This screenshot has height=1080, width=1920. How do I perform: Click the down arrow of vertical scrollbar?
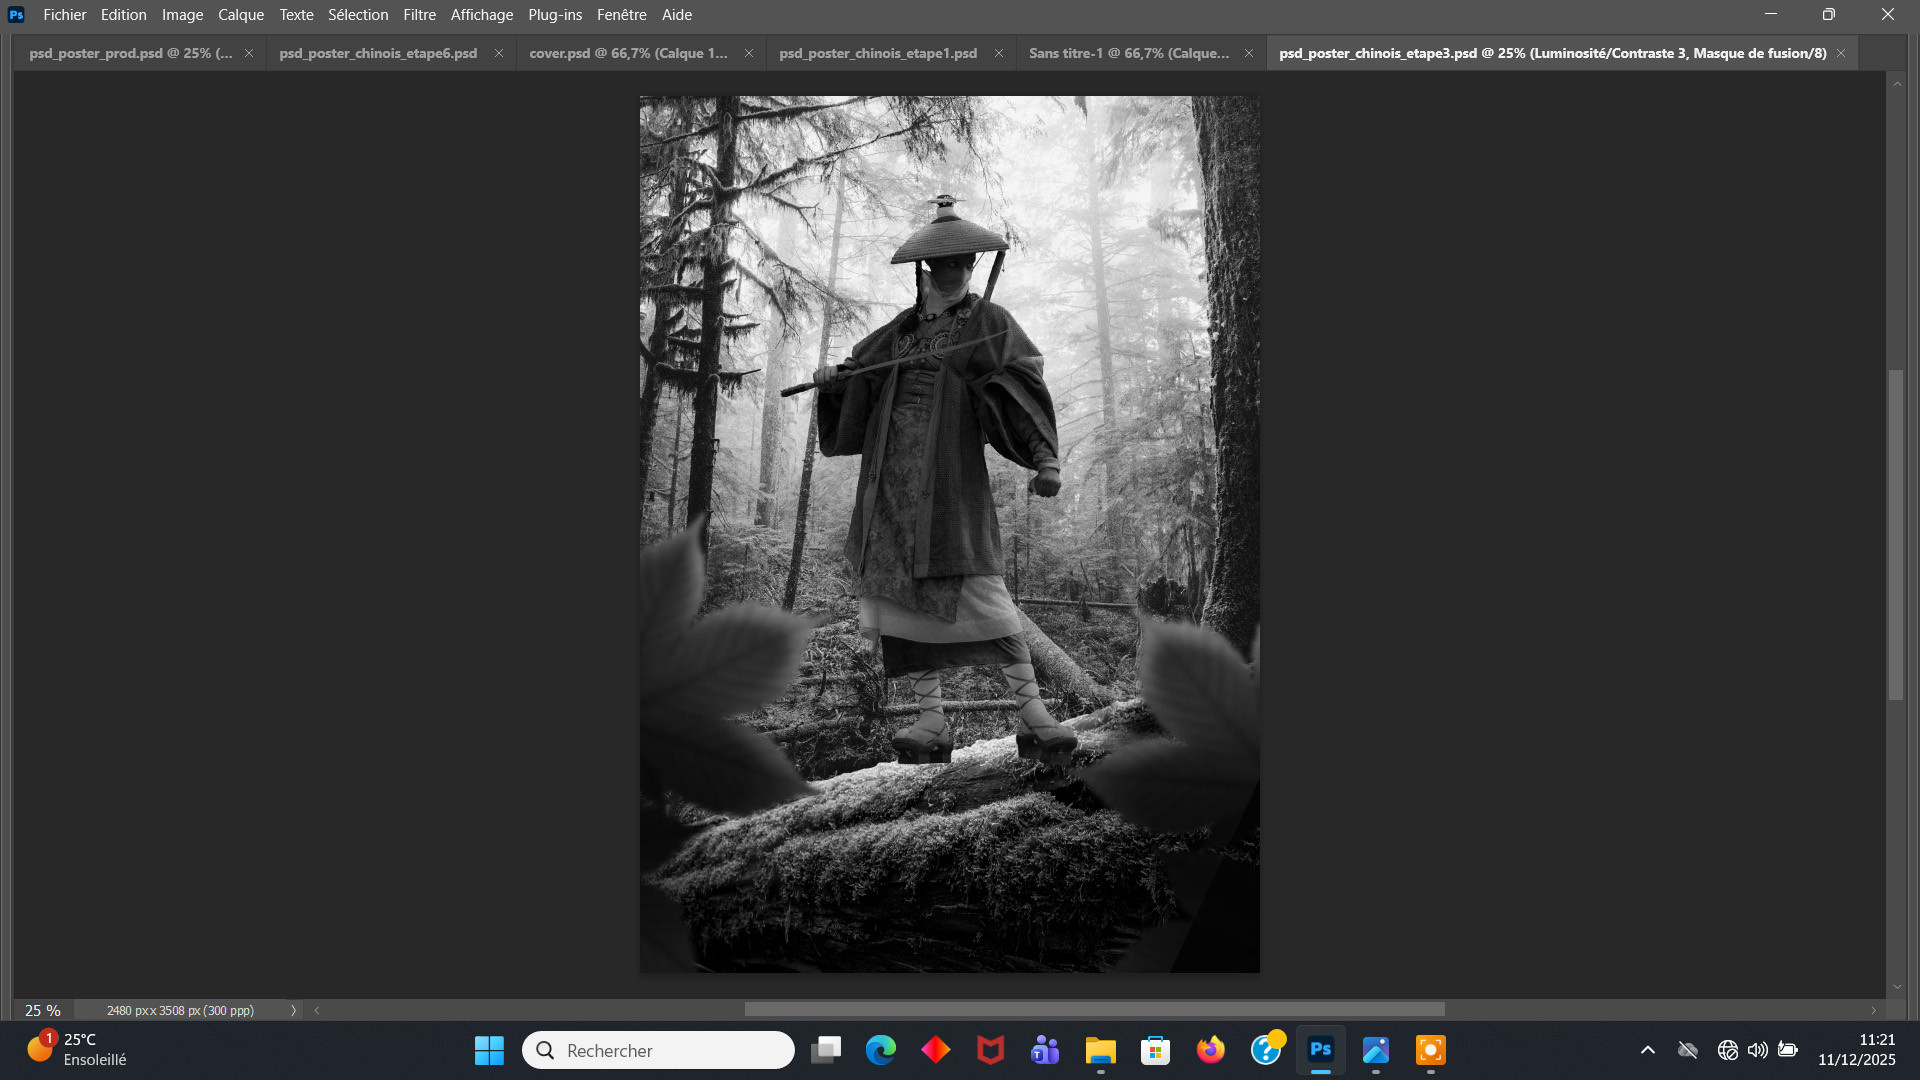(1897, 987)
